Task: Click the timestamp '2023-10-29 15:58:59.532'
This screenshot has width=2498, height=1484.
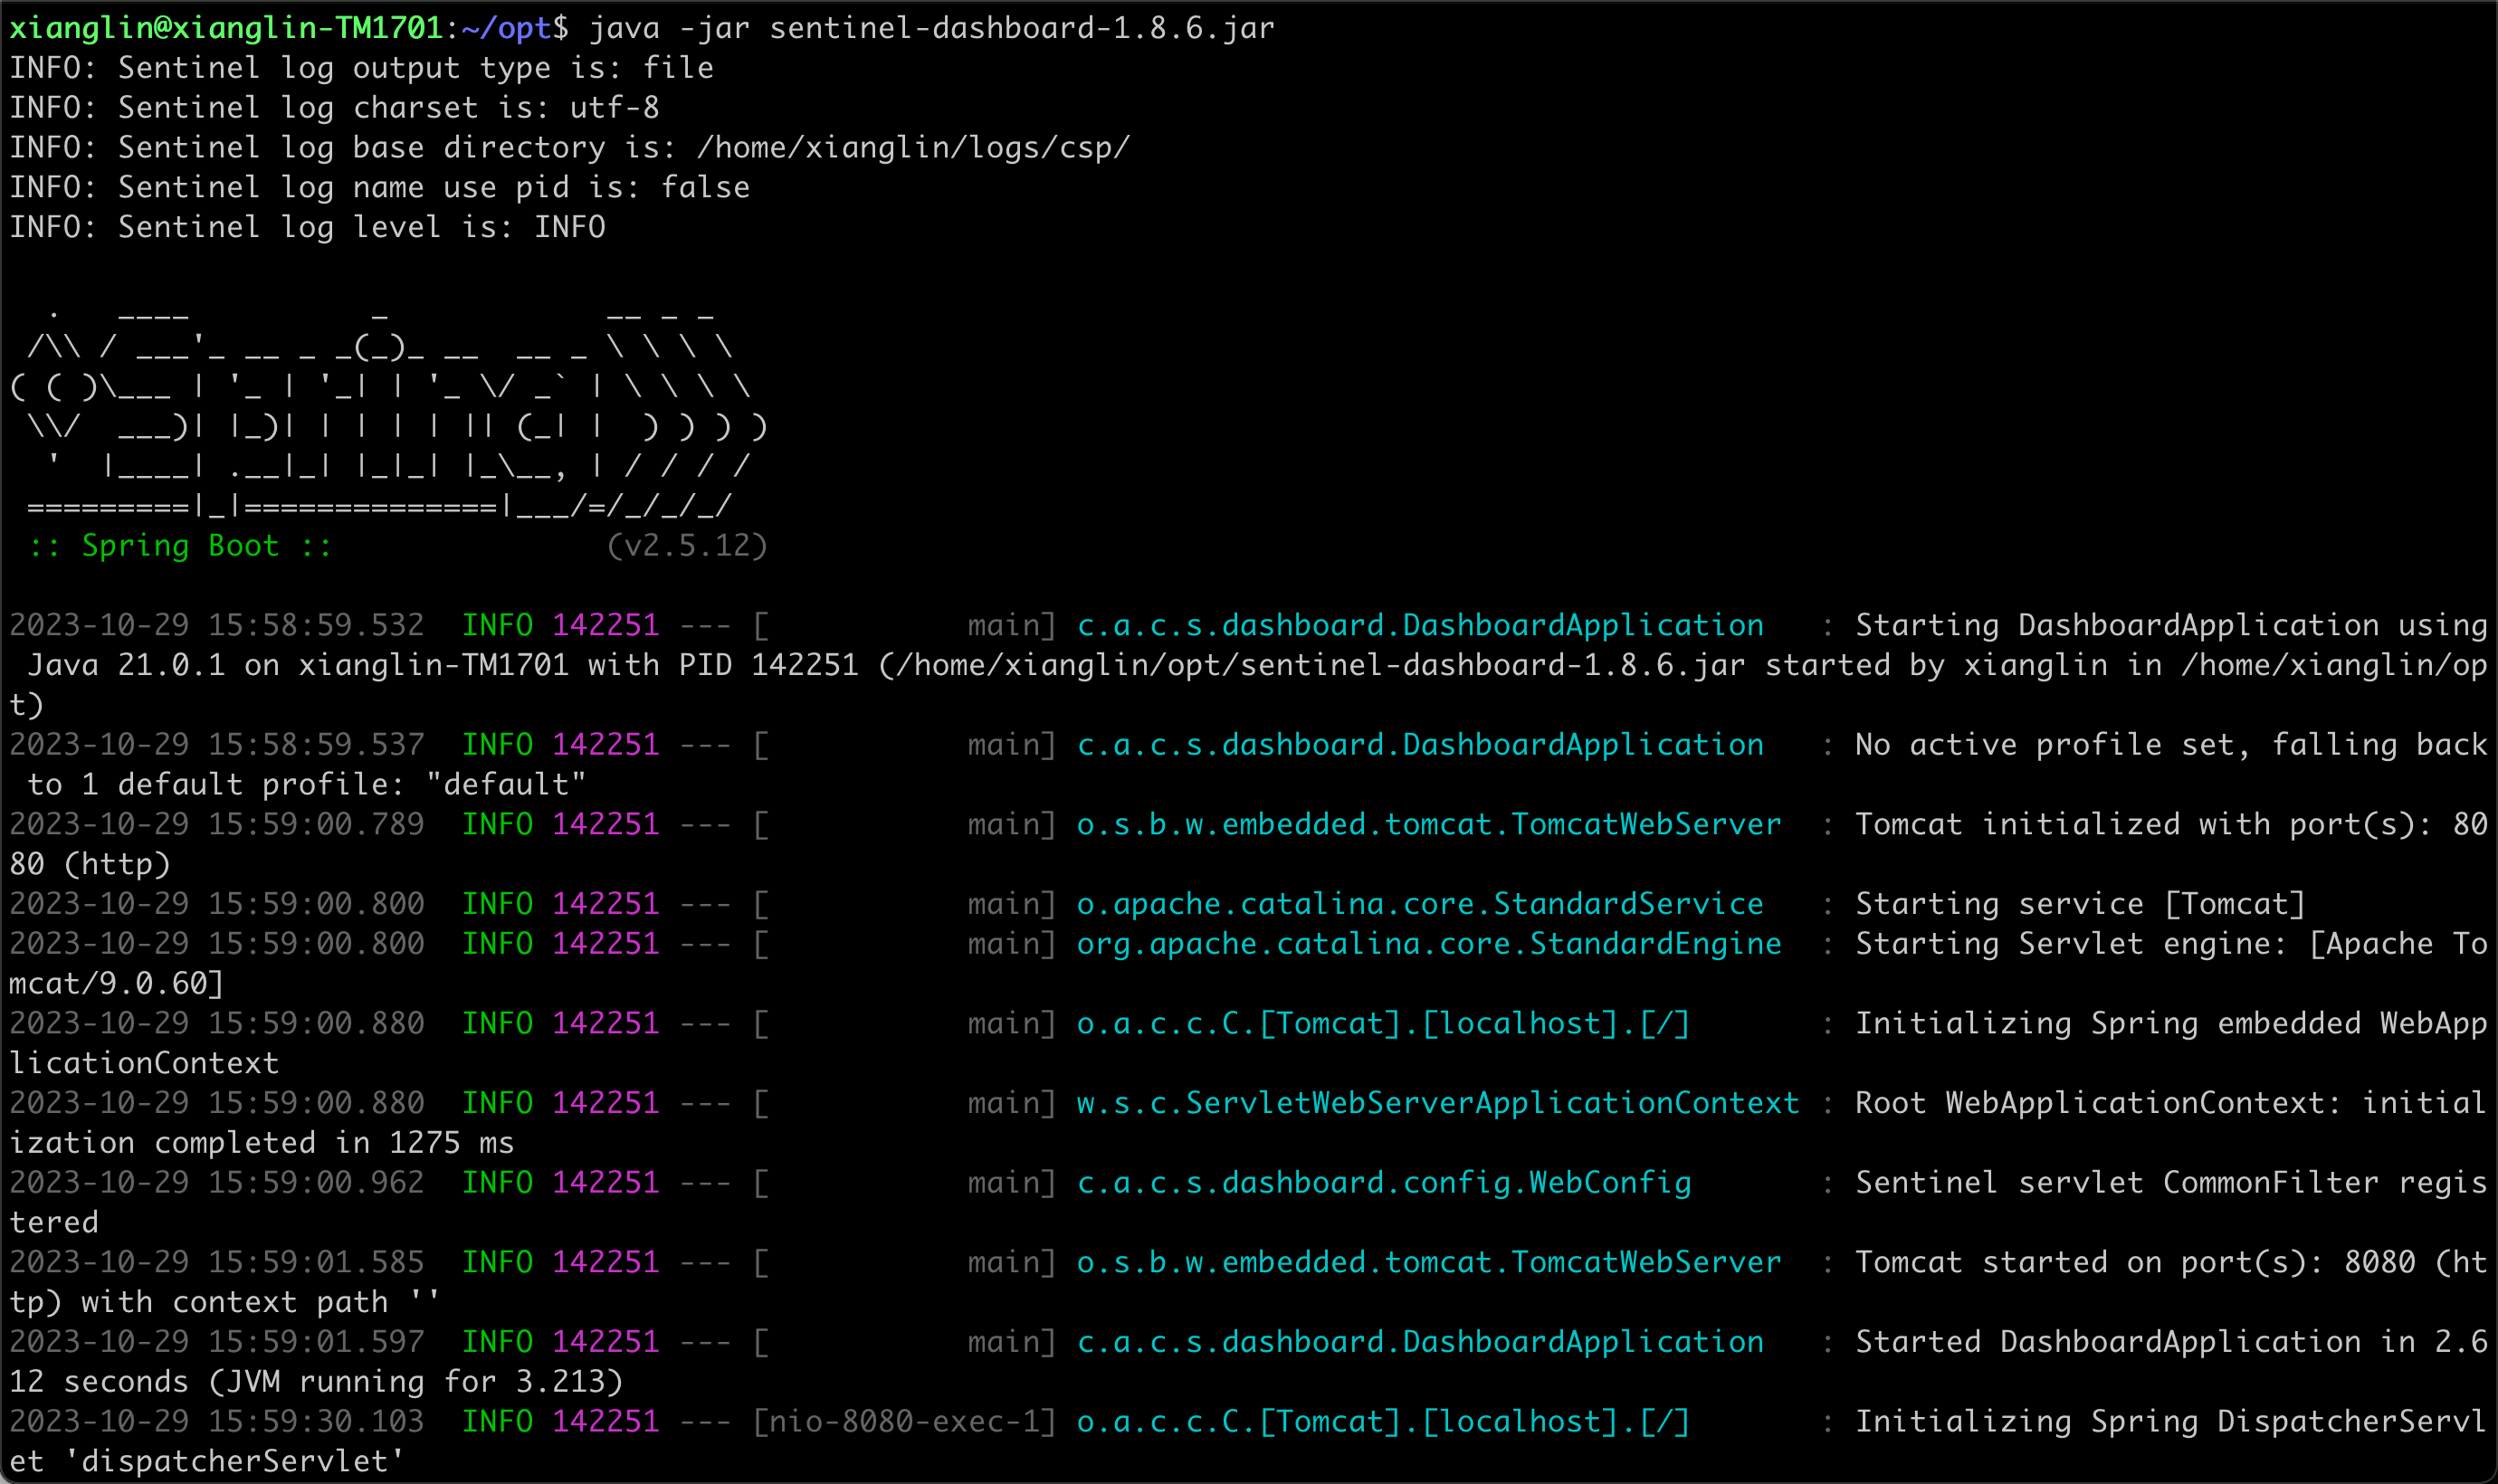Action: point(217,626)
